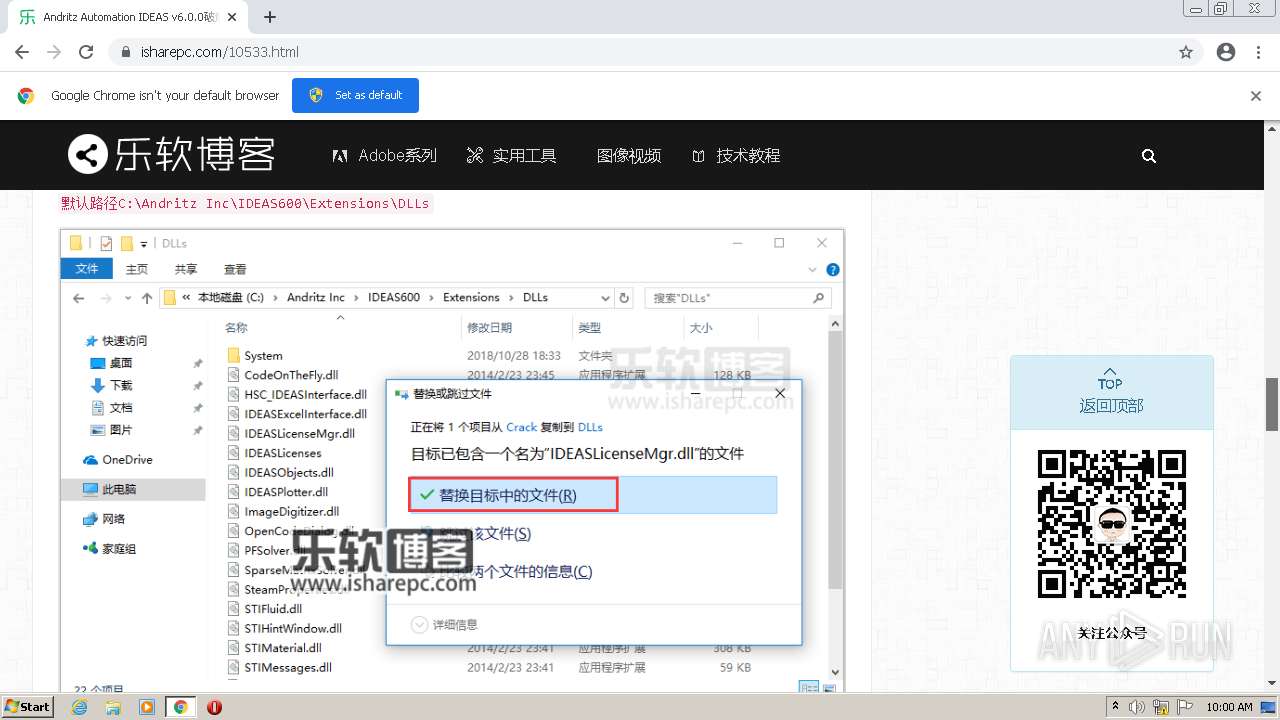The width and height of the screenshot is (1280, 720).
Task: Open the 实用工具 menu
Action: [511, 156]
